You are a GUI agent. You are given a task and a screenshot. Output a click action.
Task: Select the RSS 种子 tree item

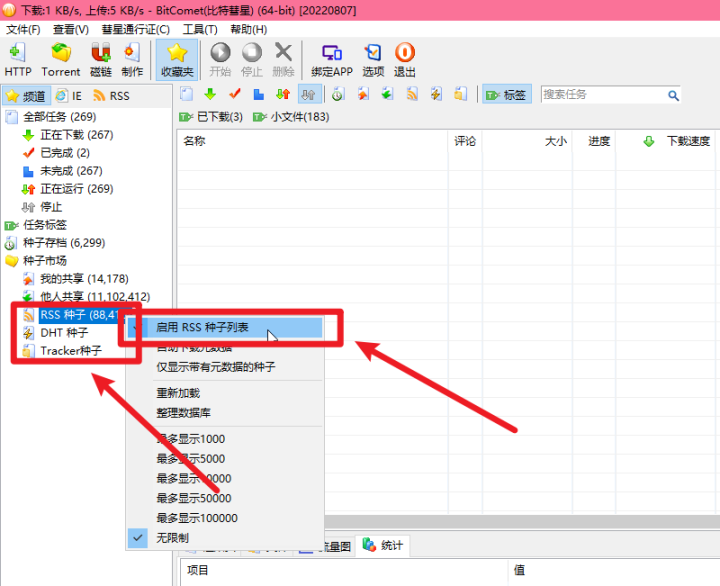coord(80,315)
